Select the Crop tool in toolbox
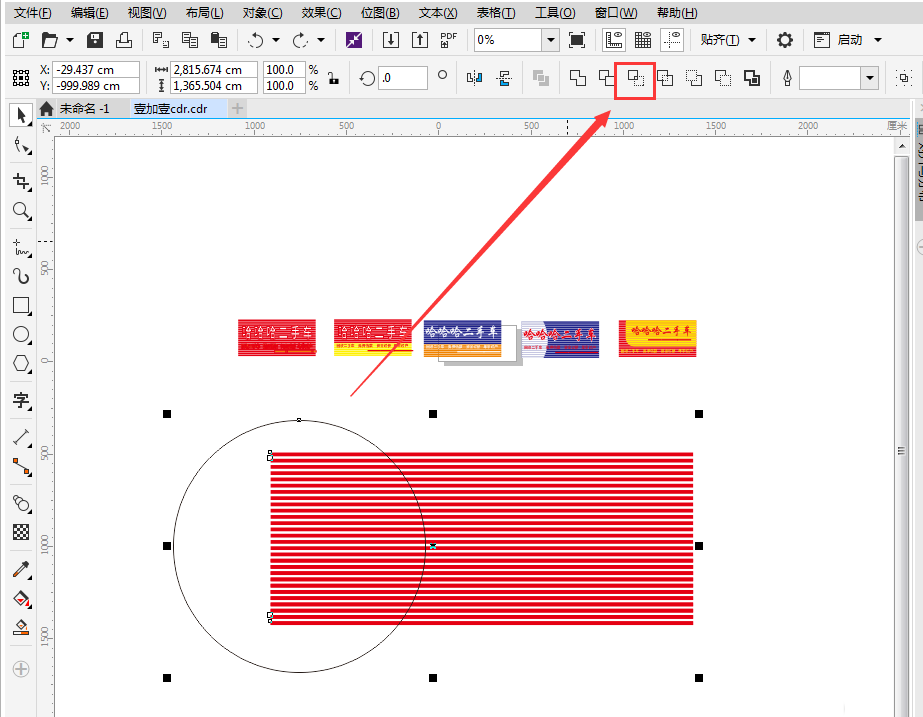 point(20,181)
